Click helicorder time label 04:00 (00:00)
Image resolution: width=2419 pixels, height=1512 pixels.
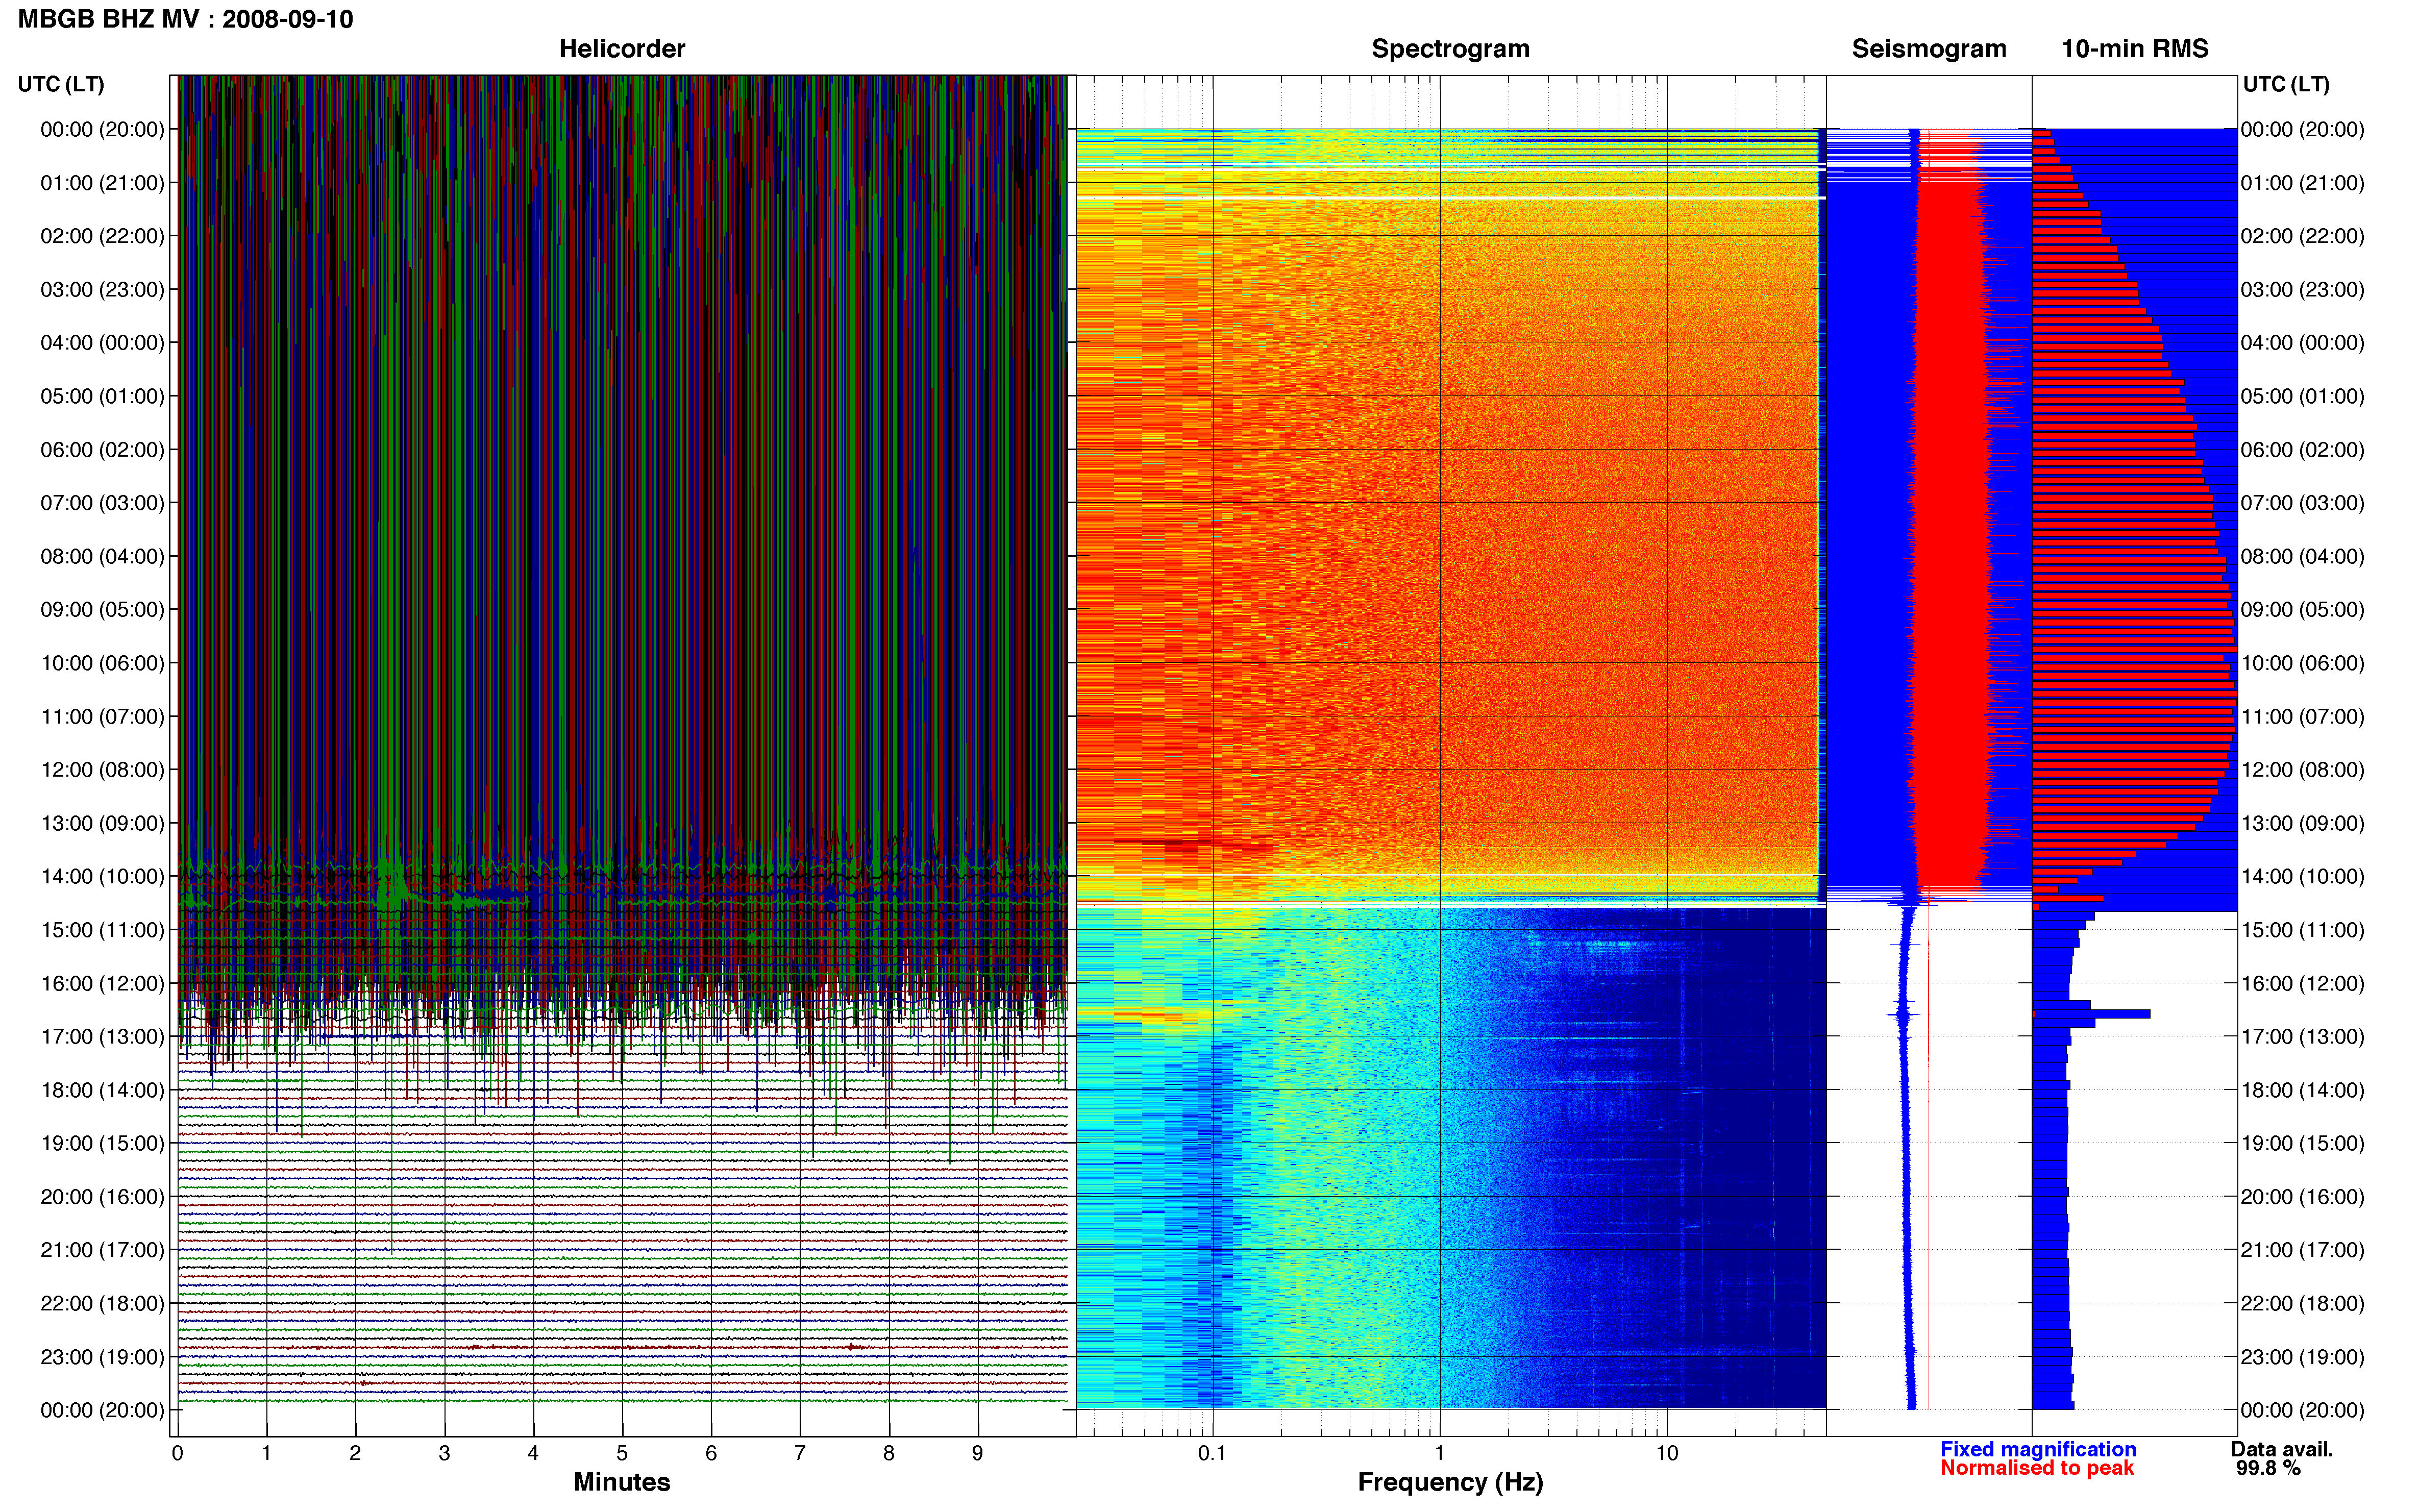(x=102, y=343)
